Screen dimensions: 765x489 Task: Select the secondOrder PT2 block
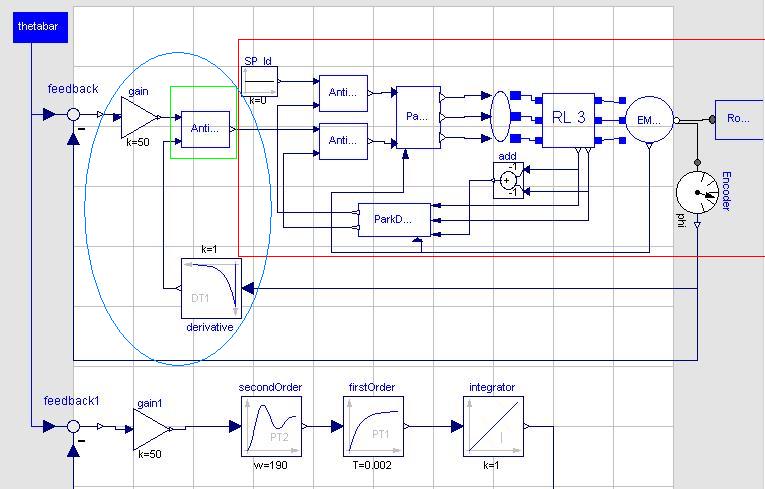point(270,426)
